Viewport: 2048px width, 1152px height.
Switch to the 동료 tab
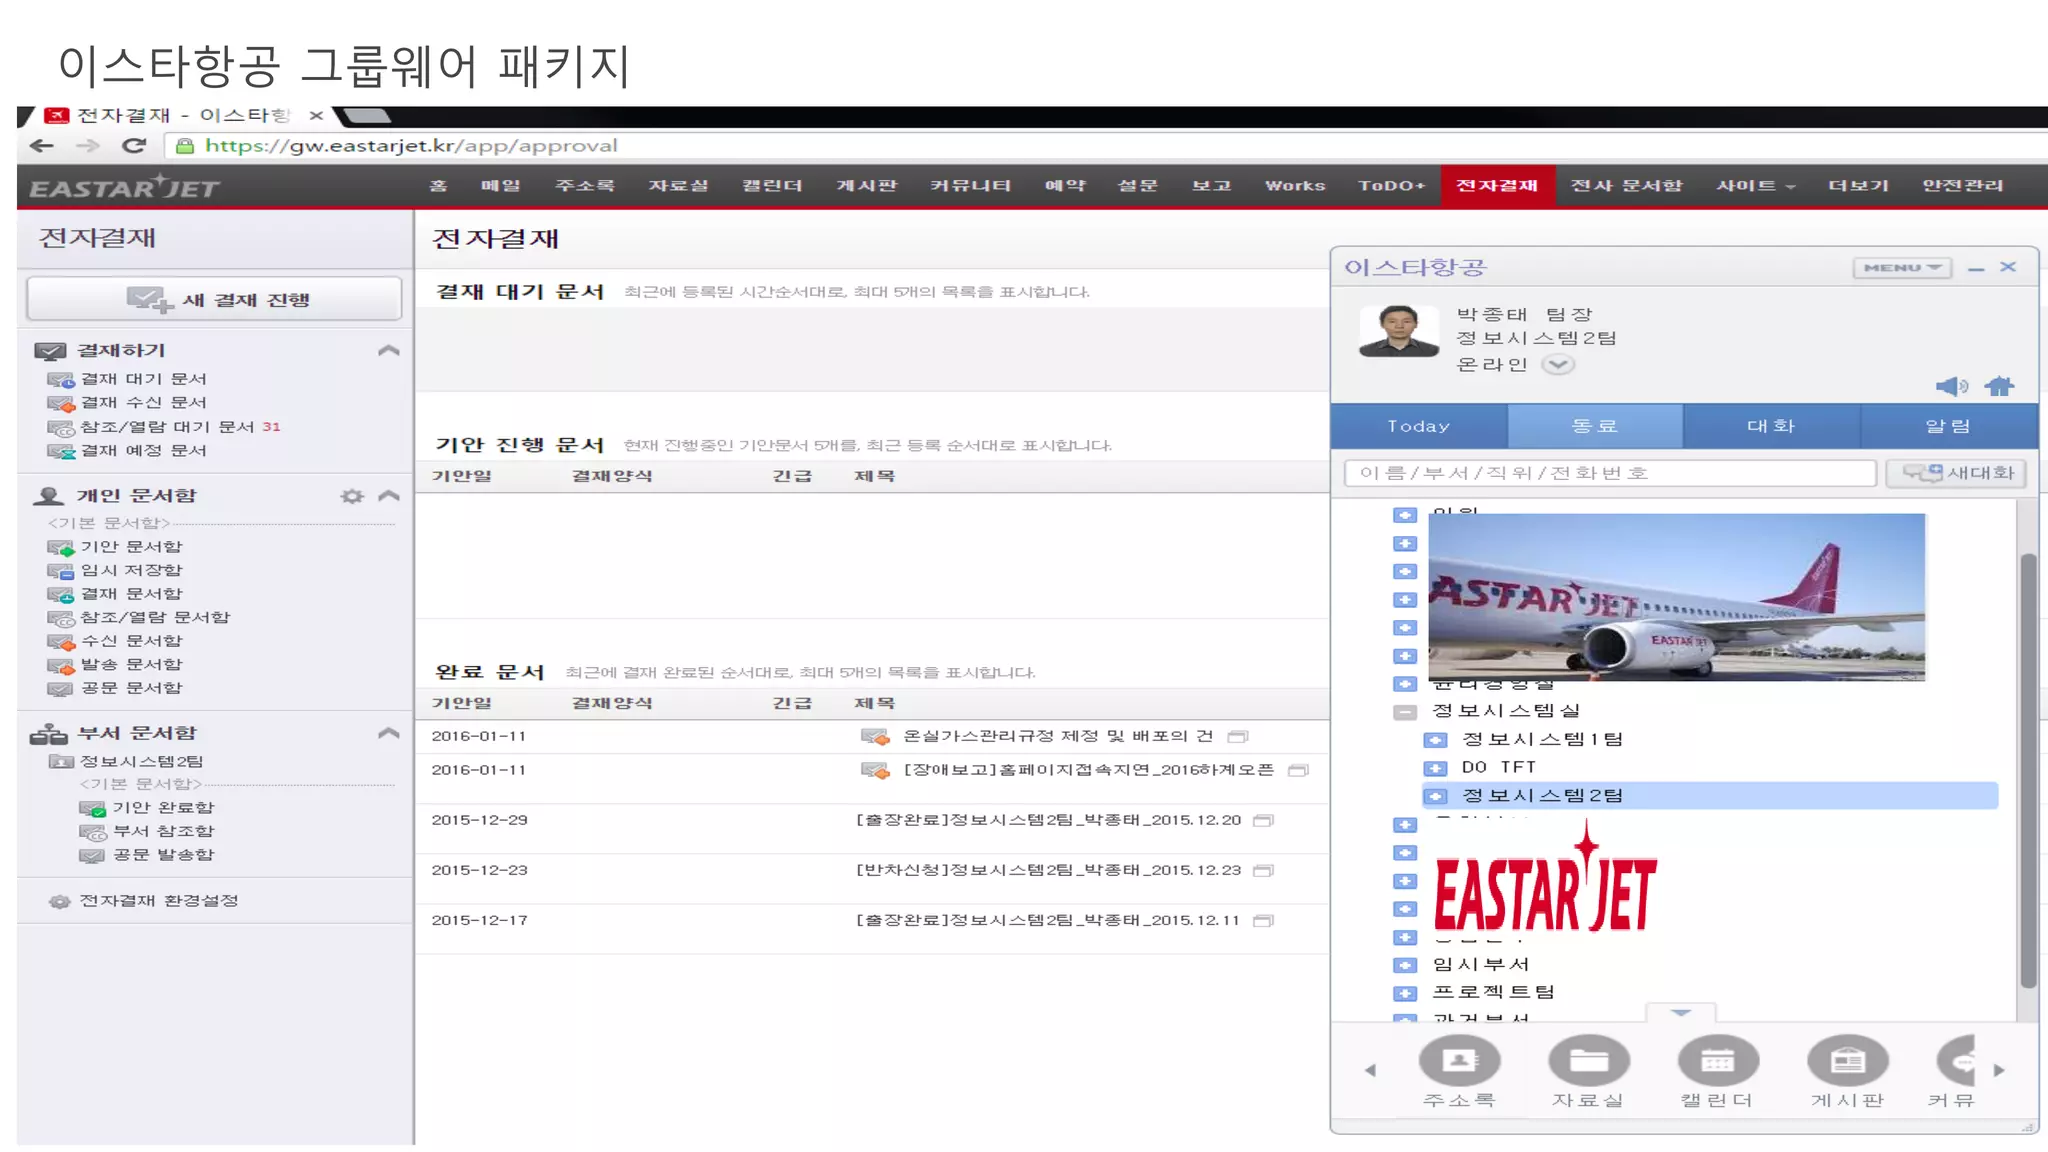pos(1595,426)
